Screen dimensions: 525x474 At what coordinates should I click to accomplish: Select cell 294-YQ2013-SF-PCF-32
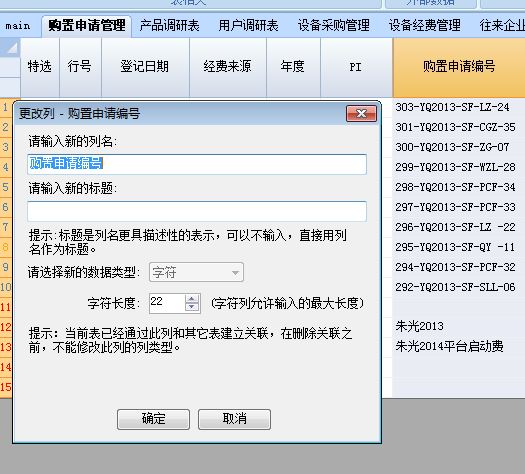pyautogui.click(x=459, y=267)
